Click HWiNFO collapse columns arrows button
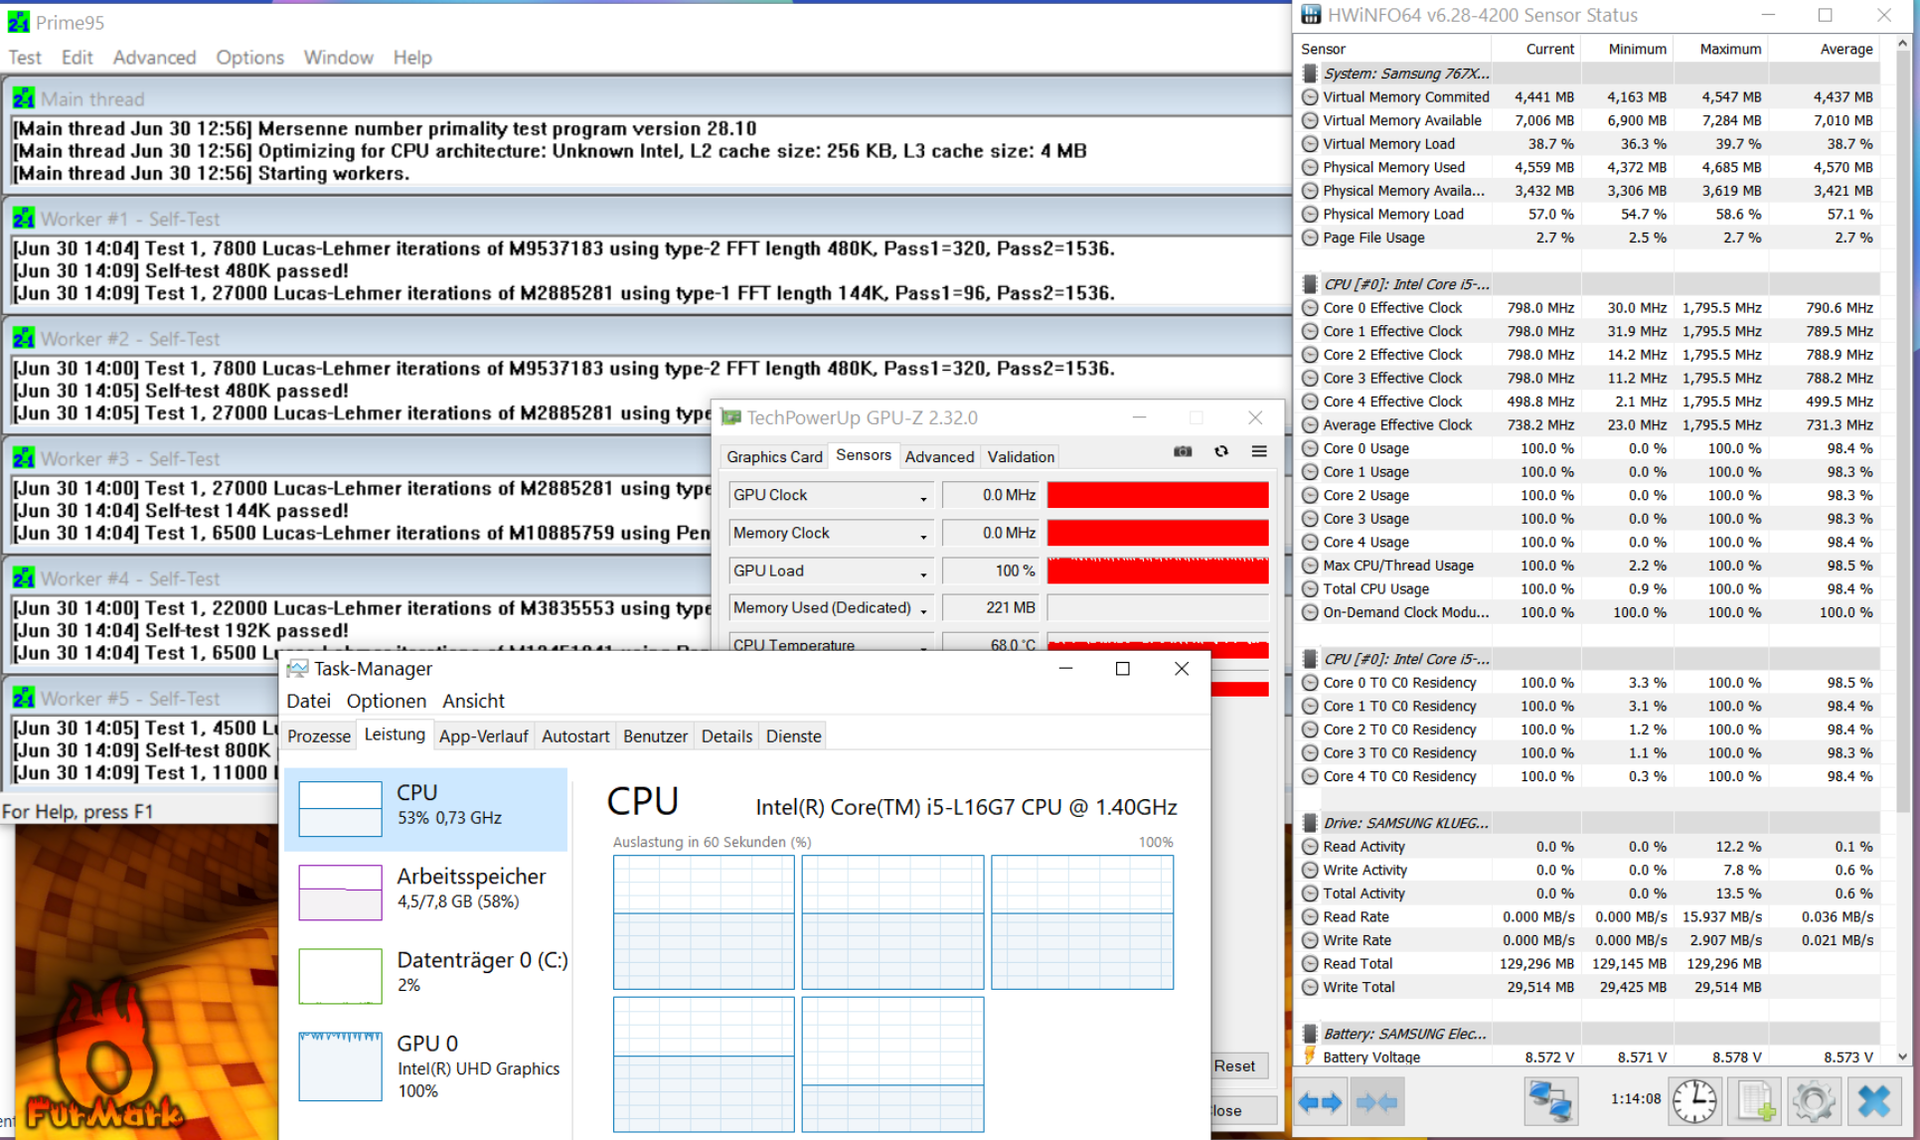The width and height of the screenshot is (1920, 1140). click(1376, 1103)
